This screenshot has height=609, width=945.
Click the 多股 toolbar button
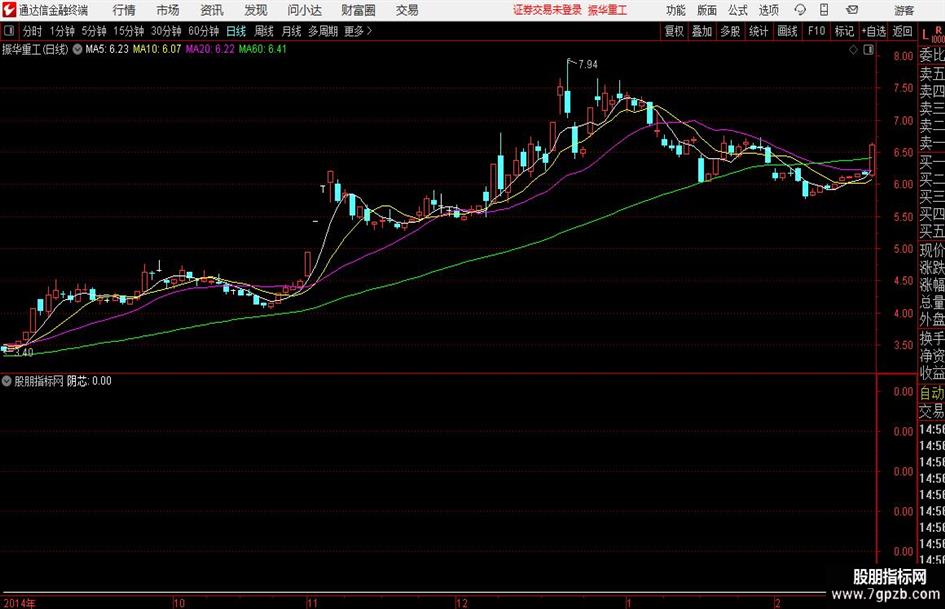point(730,31)
